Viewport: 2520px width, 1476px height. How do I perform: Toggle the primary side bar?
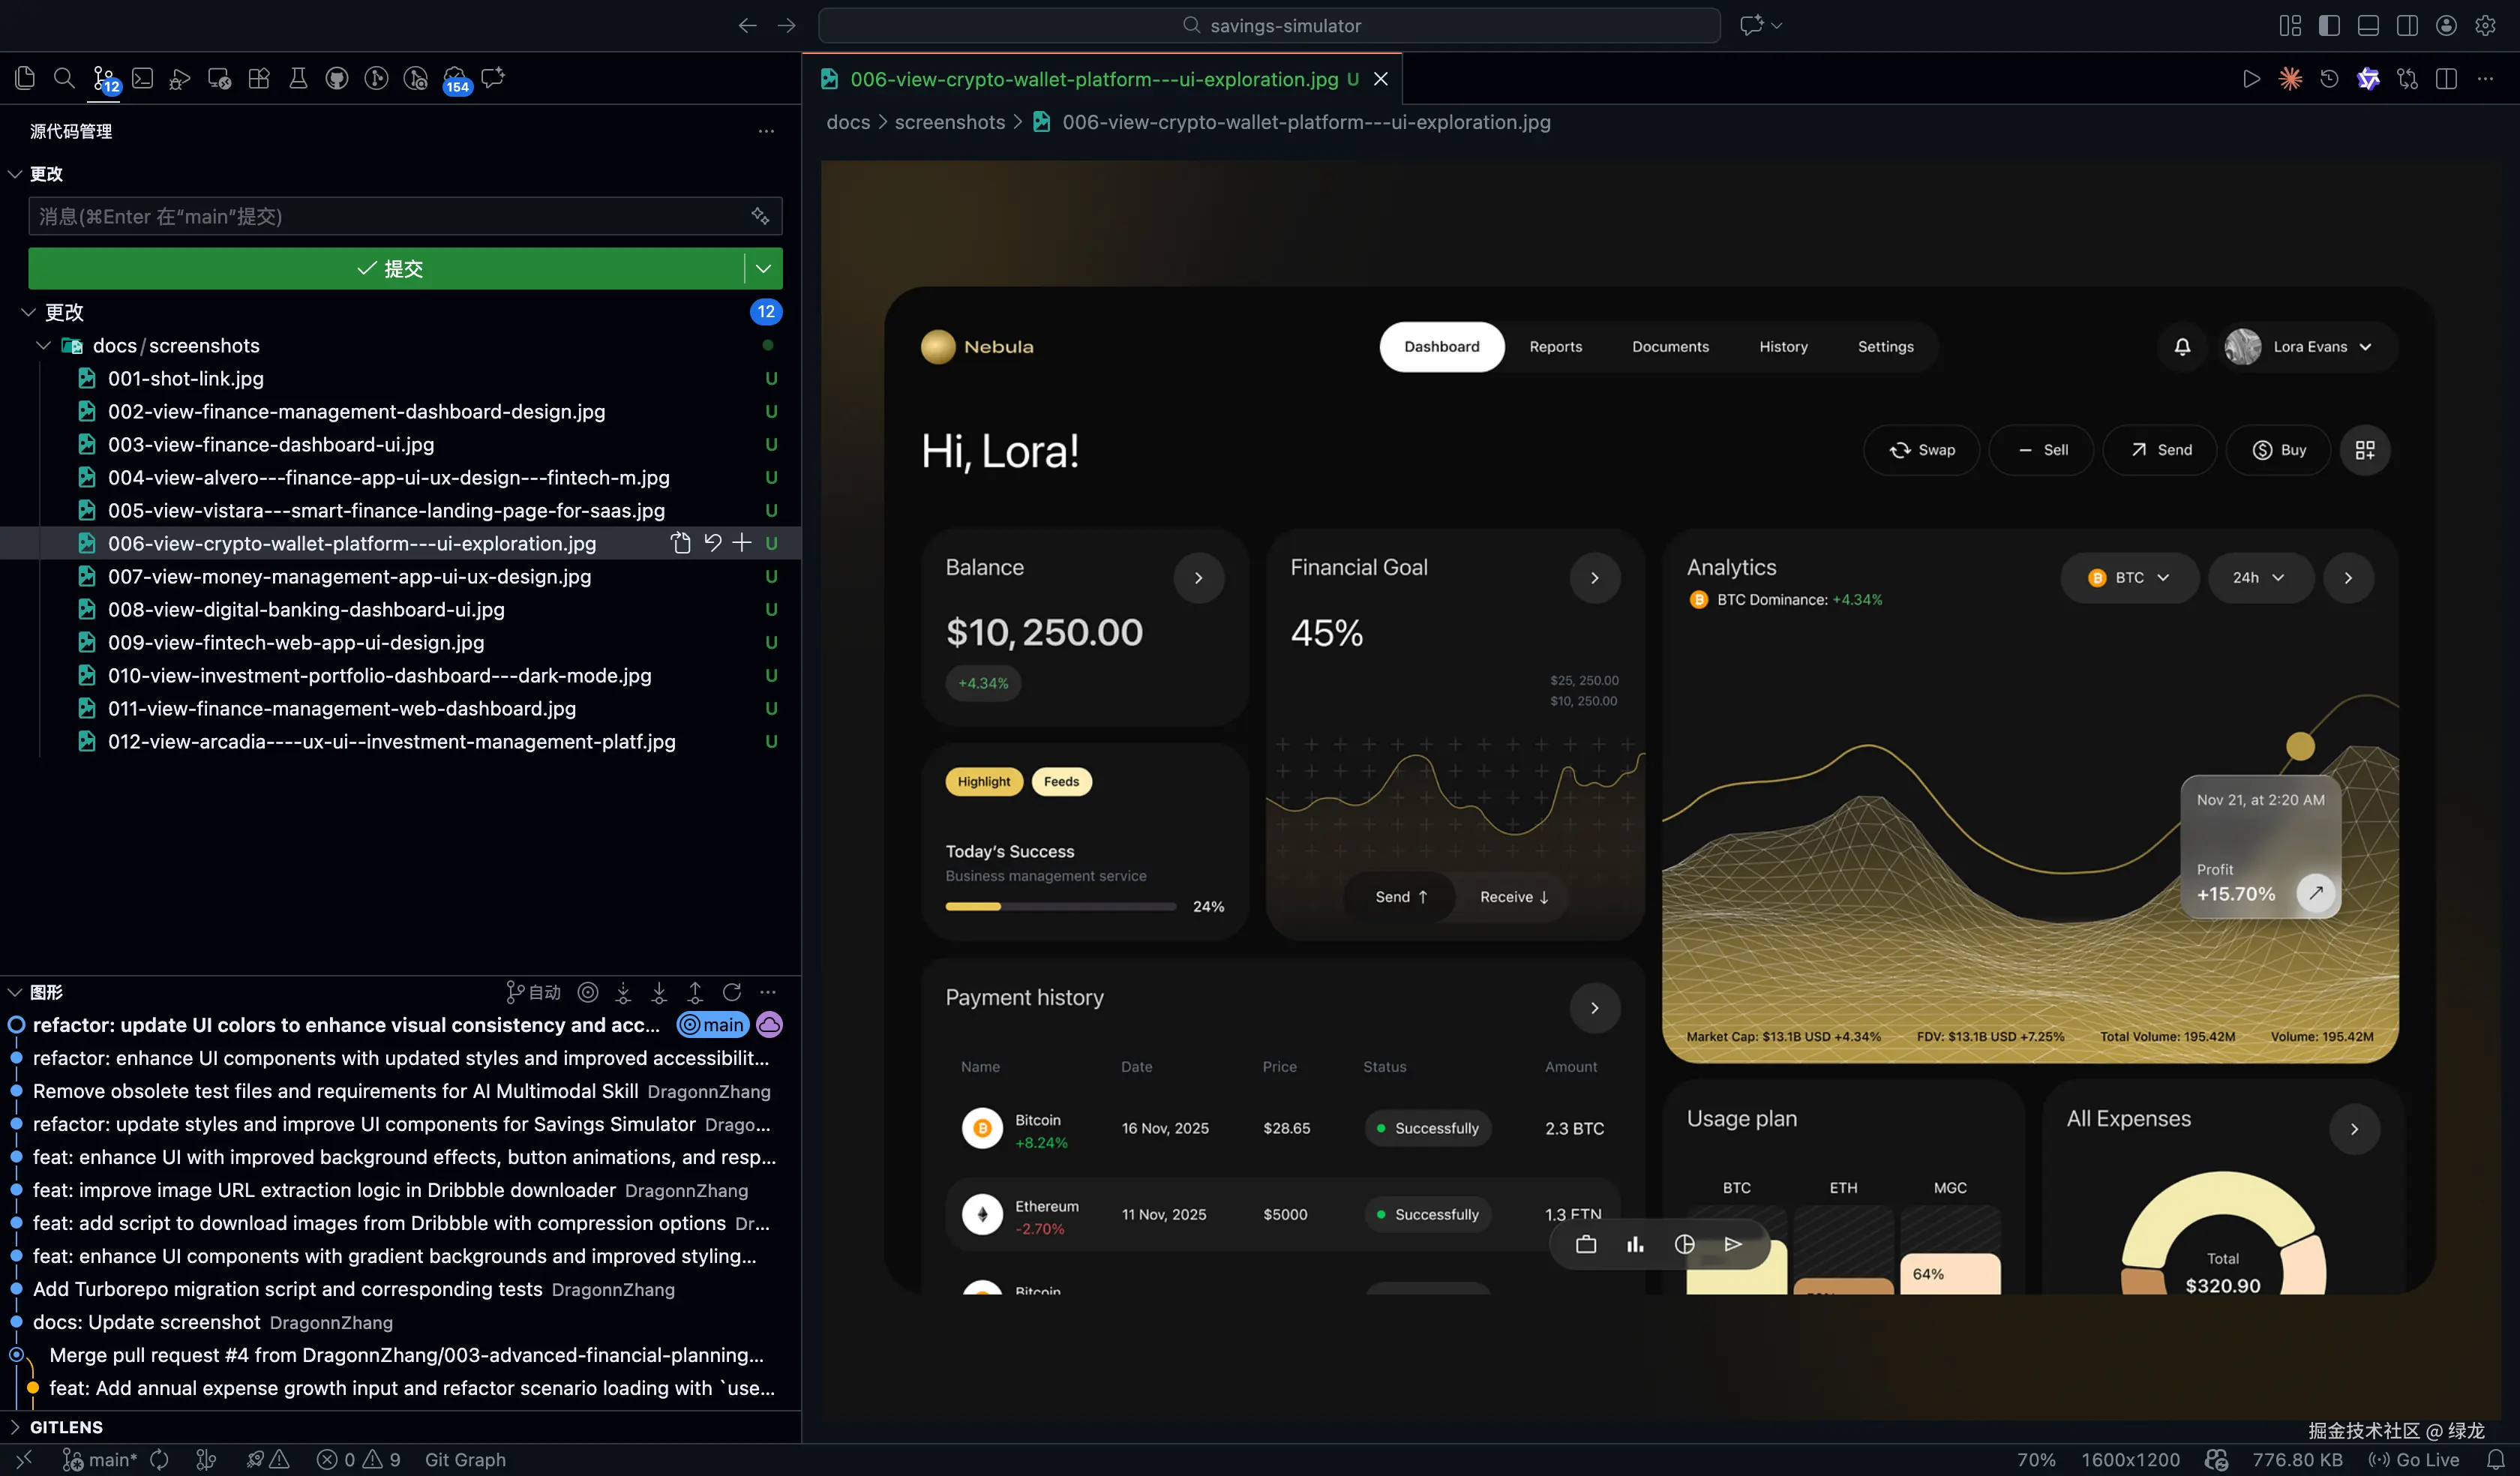(2329, 25)
